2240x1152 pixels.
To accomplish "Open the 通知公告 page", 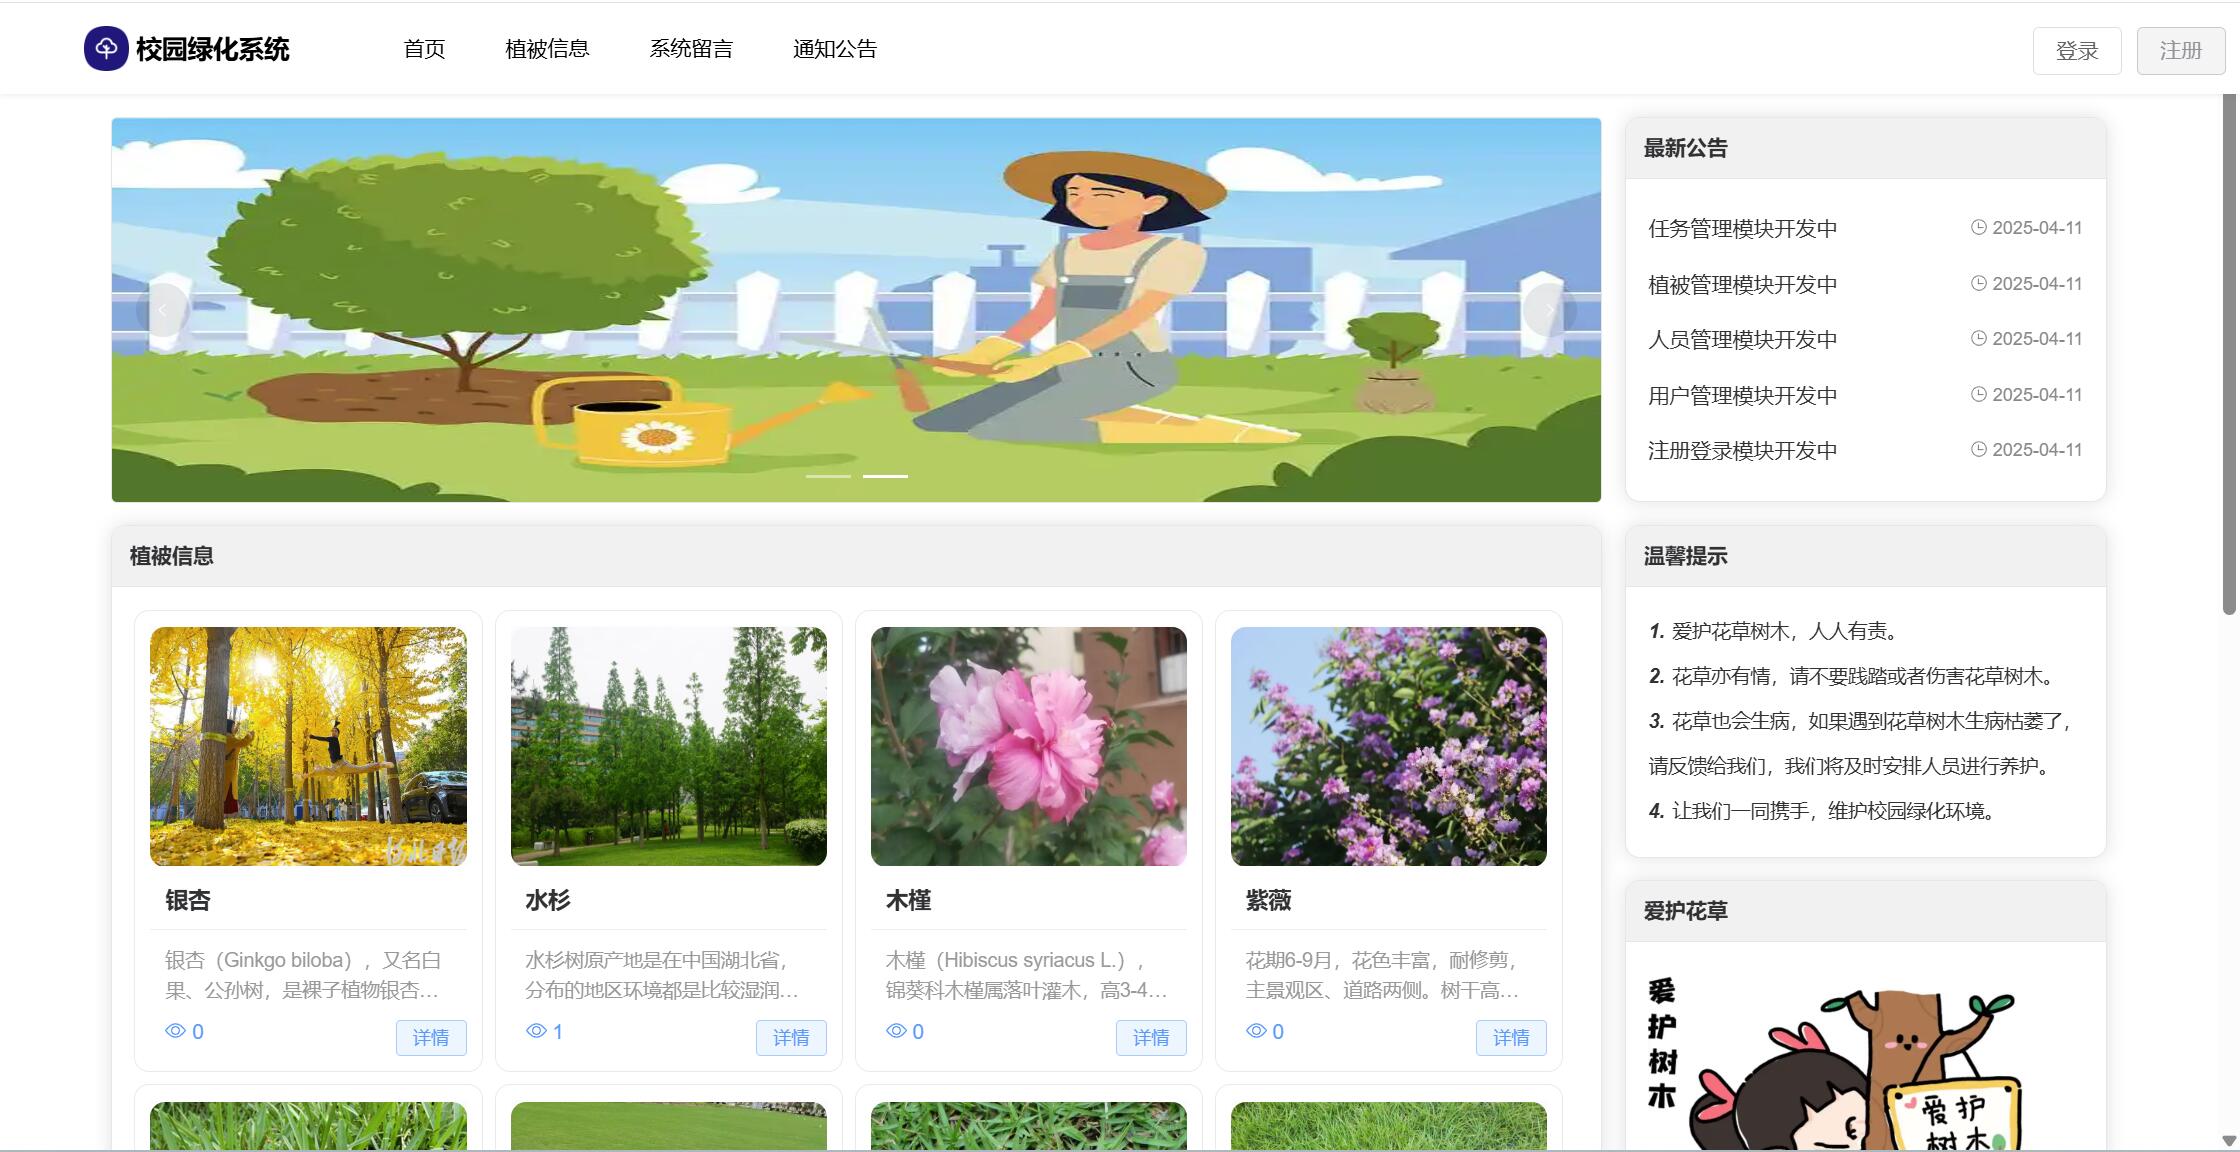I will (x=834, y=48).
